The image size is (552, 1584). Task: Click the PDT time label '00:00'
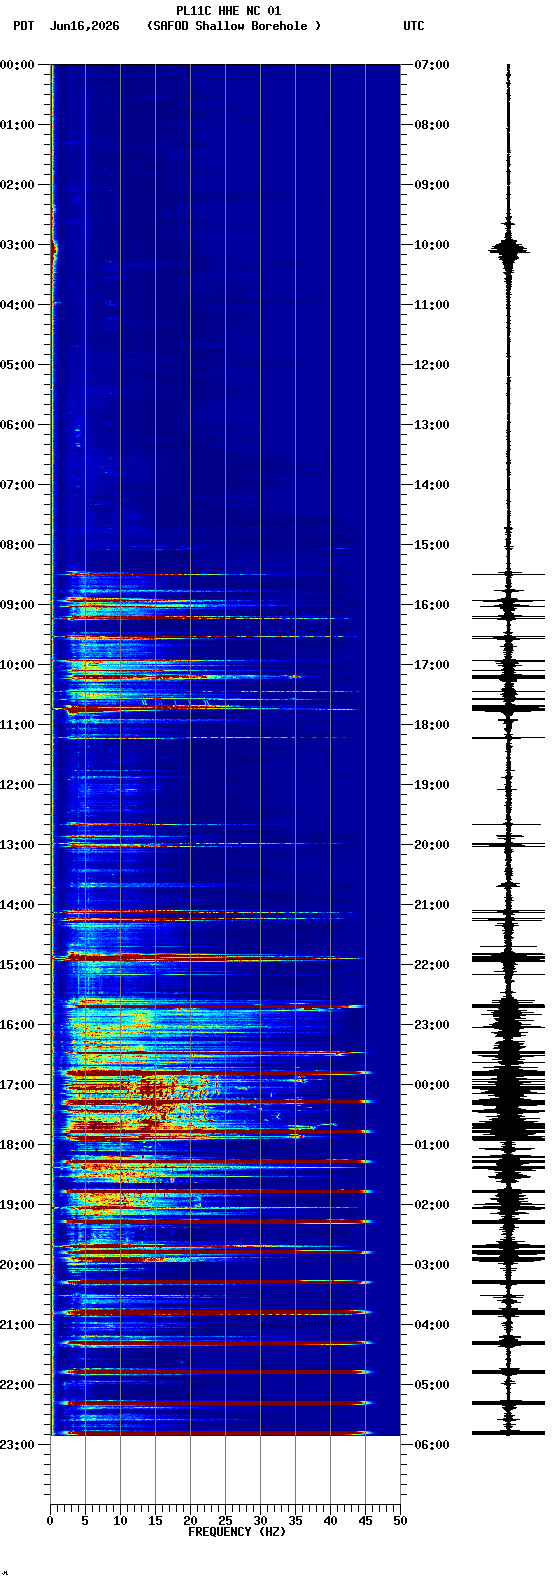(17, 65)
